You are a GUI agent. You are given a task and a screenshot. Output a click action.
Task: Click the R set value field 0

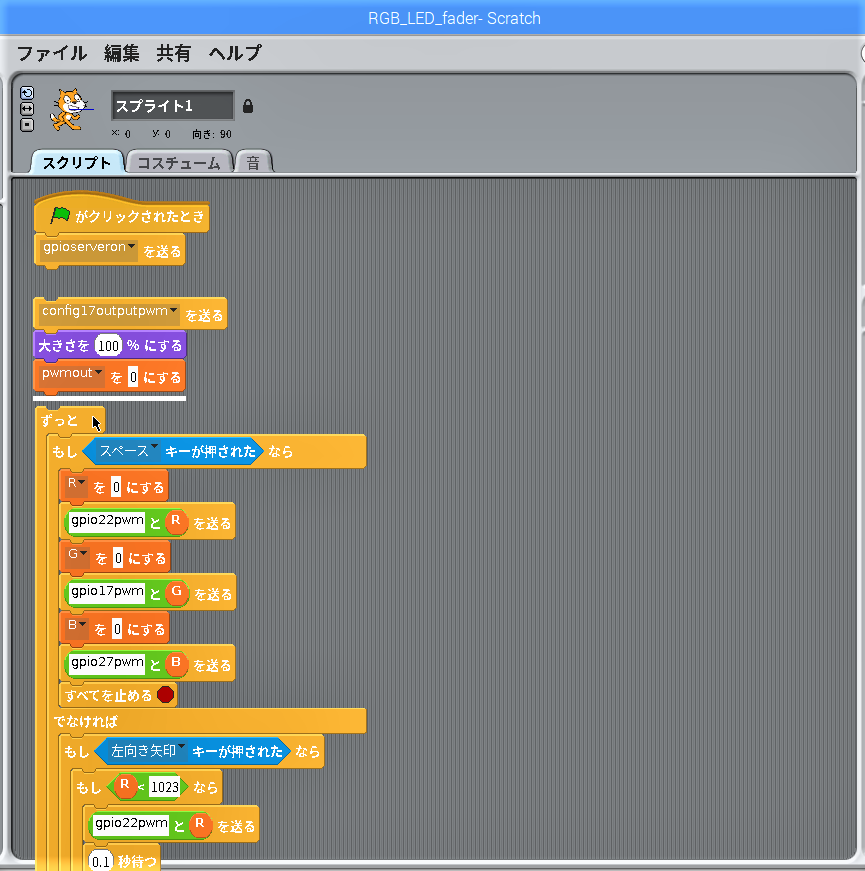pos(116,487)
